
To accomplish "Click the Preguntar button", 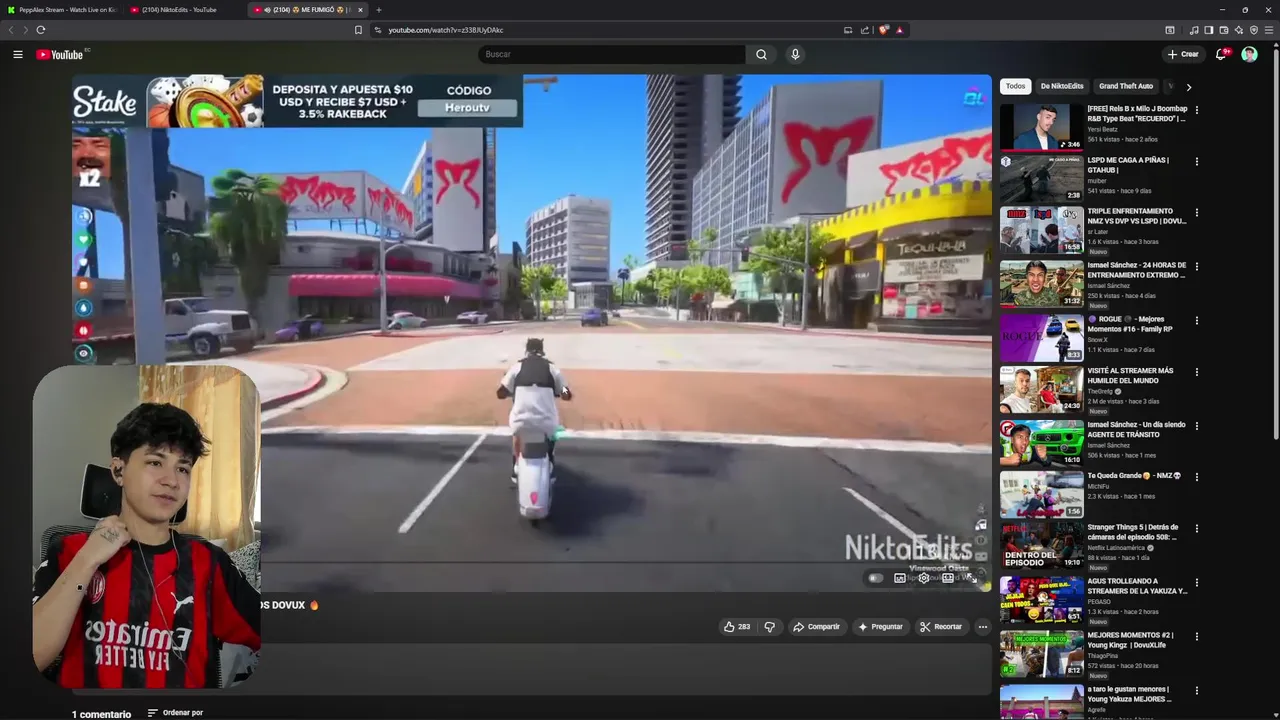I will coord(880,627).
